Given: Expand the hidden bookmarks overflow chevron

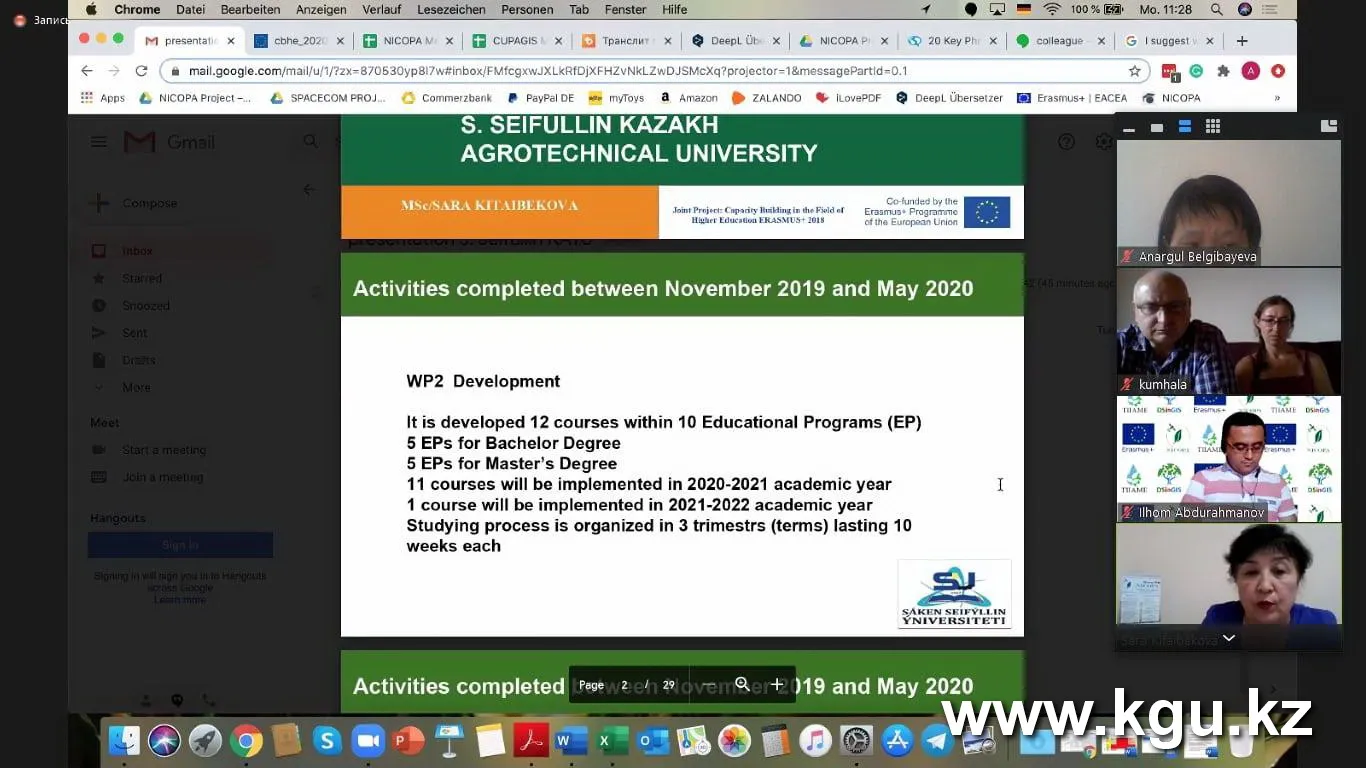Looking at the screenshot, I should point(1277,98).
